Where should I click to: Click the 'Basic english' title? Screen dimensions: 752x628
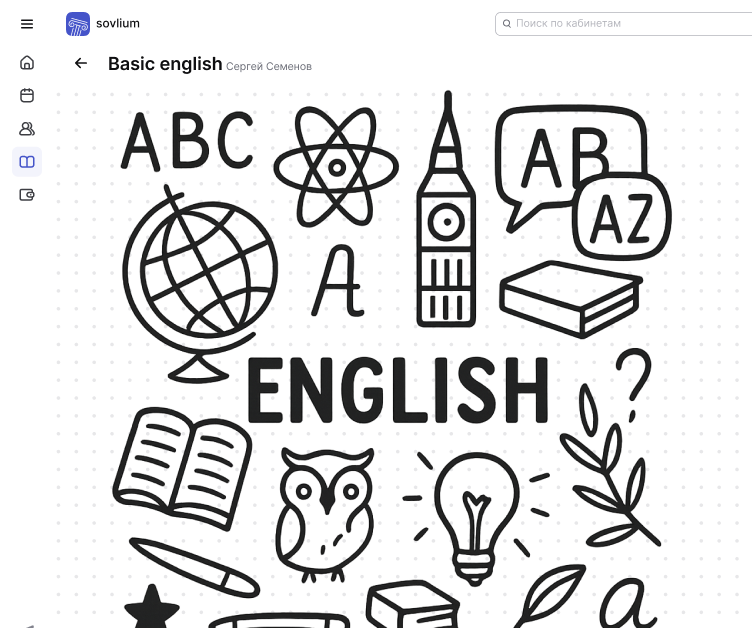coord(165,64)
